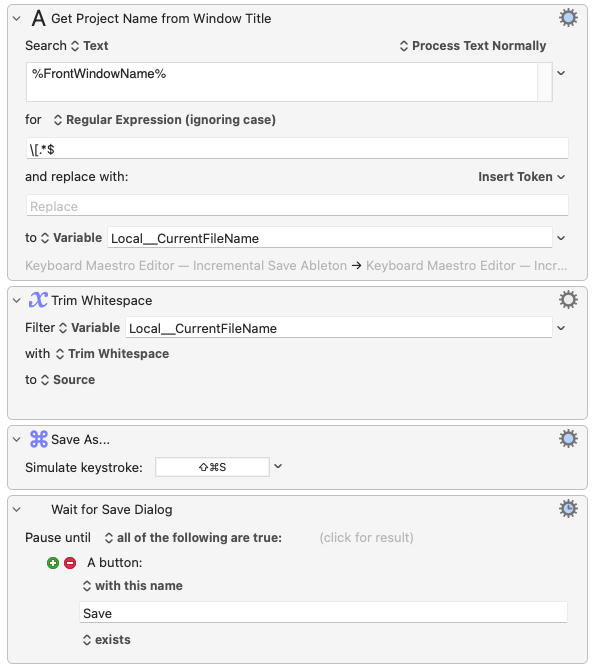The width and height of the screenshot is (594, 668).
Task: Collapse the Get Project Name action
Action: tap(17, 19)
